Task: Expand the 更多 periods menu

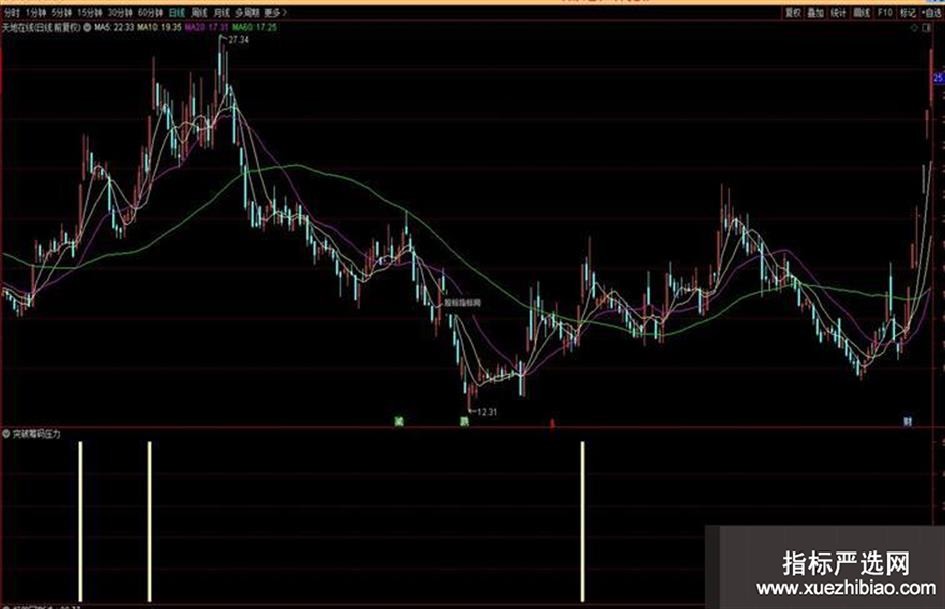Action: tap(275, 13)
